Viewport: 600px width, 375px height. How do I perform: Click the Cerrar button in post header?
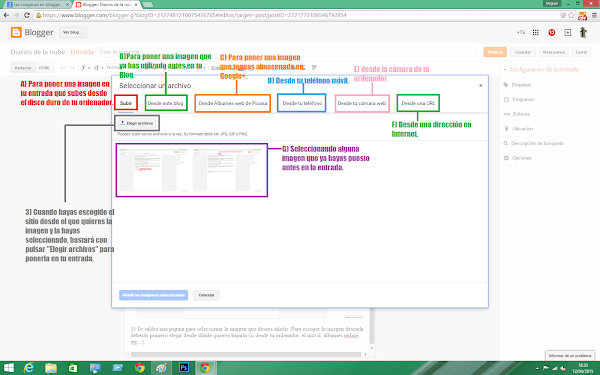coord(581,52)
